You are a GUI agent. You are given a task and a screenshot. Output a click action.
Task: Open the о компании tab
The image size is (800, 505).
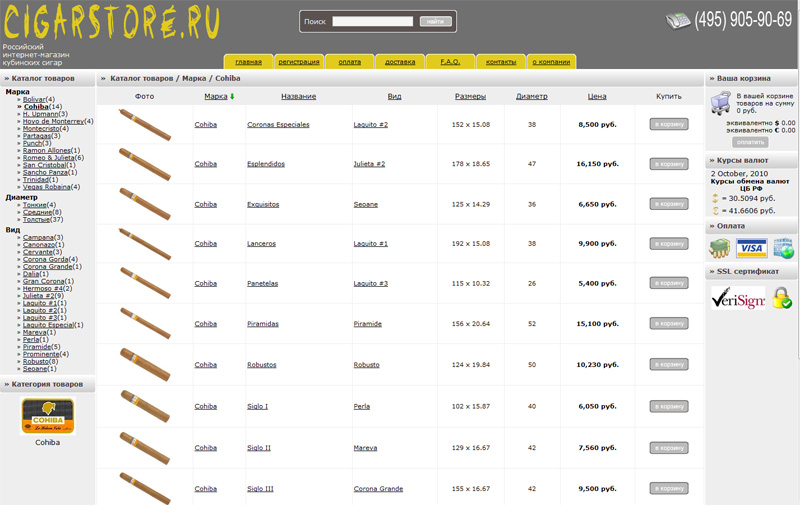coord(551,62)
